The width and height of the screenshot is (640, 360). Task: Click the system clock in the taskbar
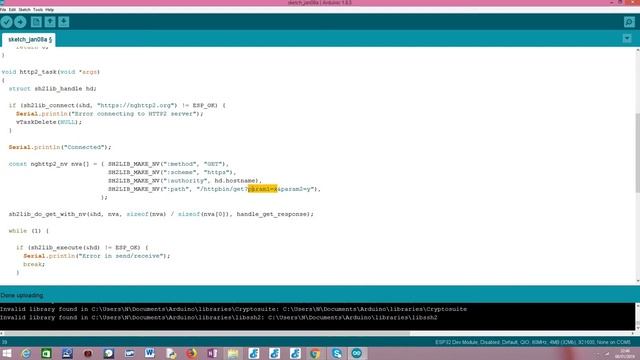(625, 353)
